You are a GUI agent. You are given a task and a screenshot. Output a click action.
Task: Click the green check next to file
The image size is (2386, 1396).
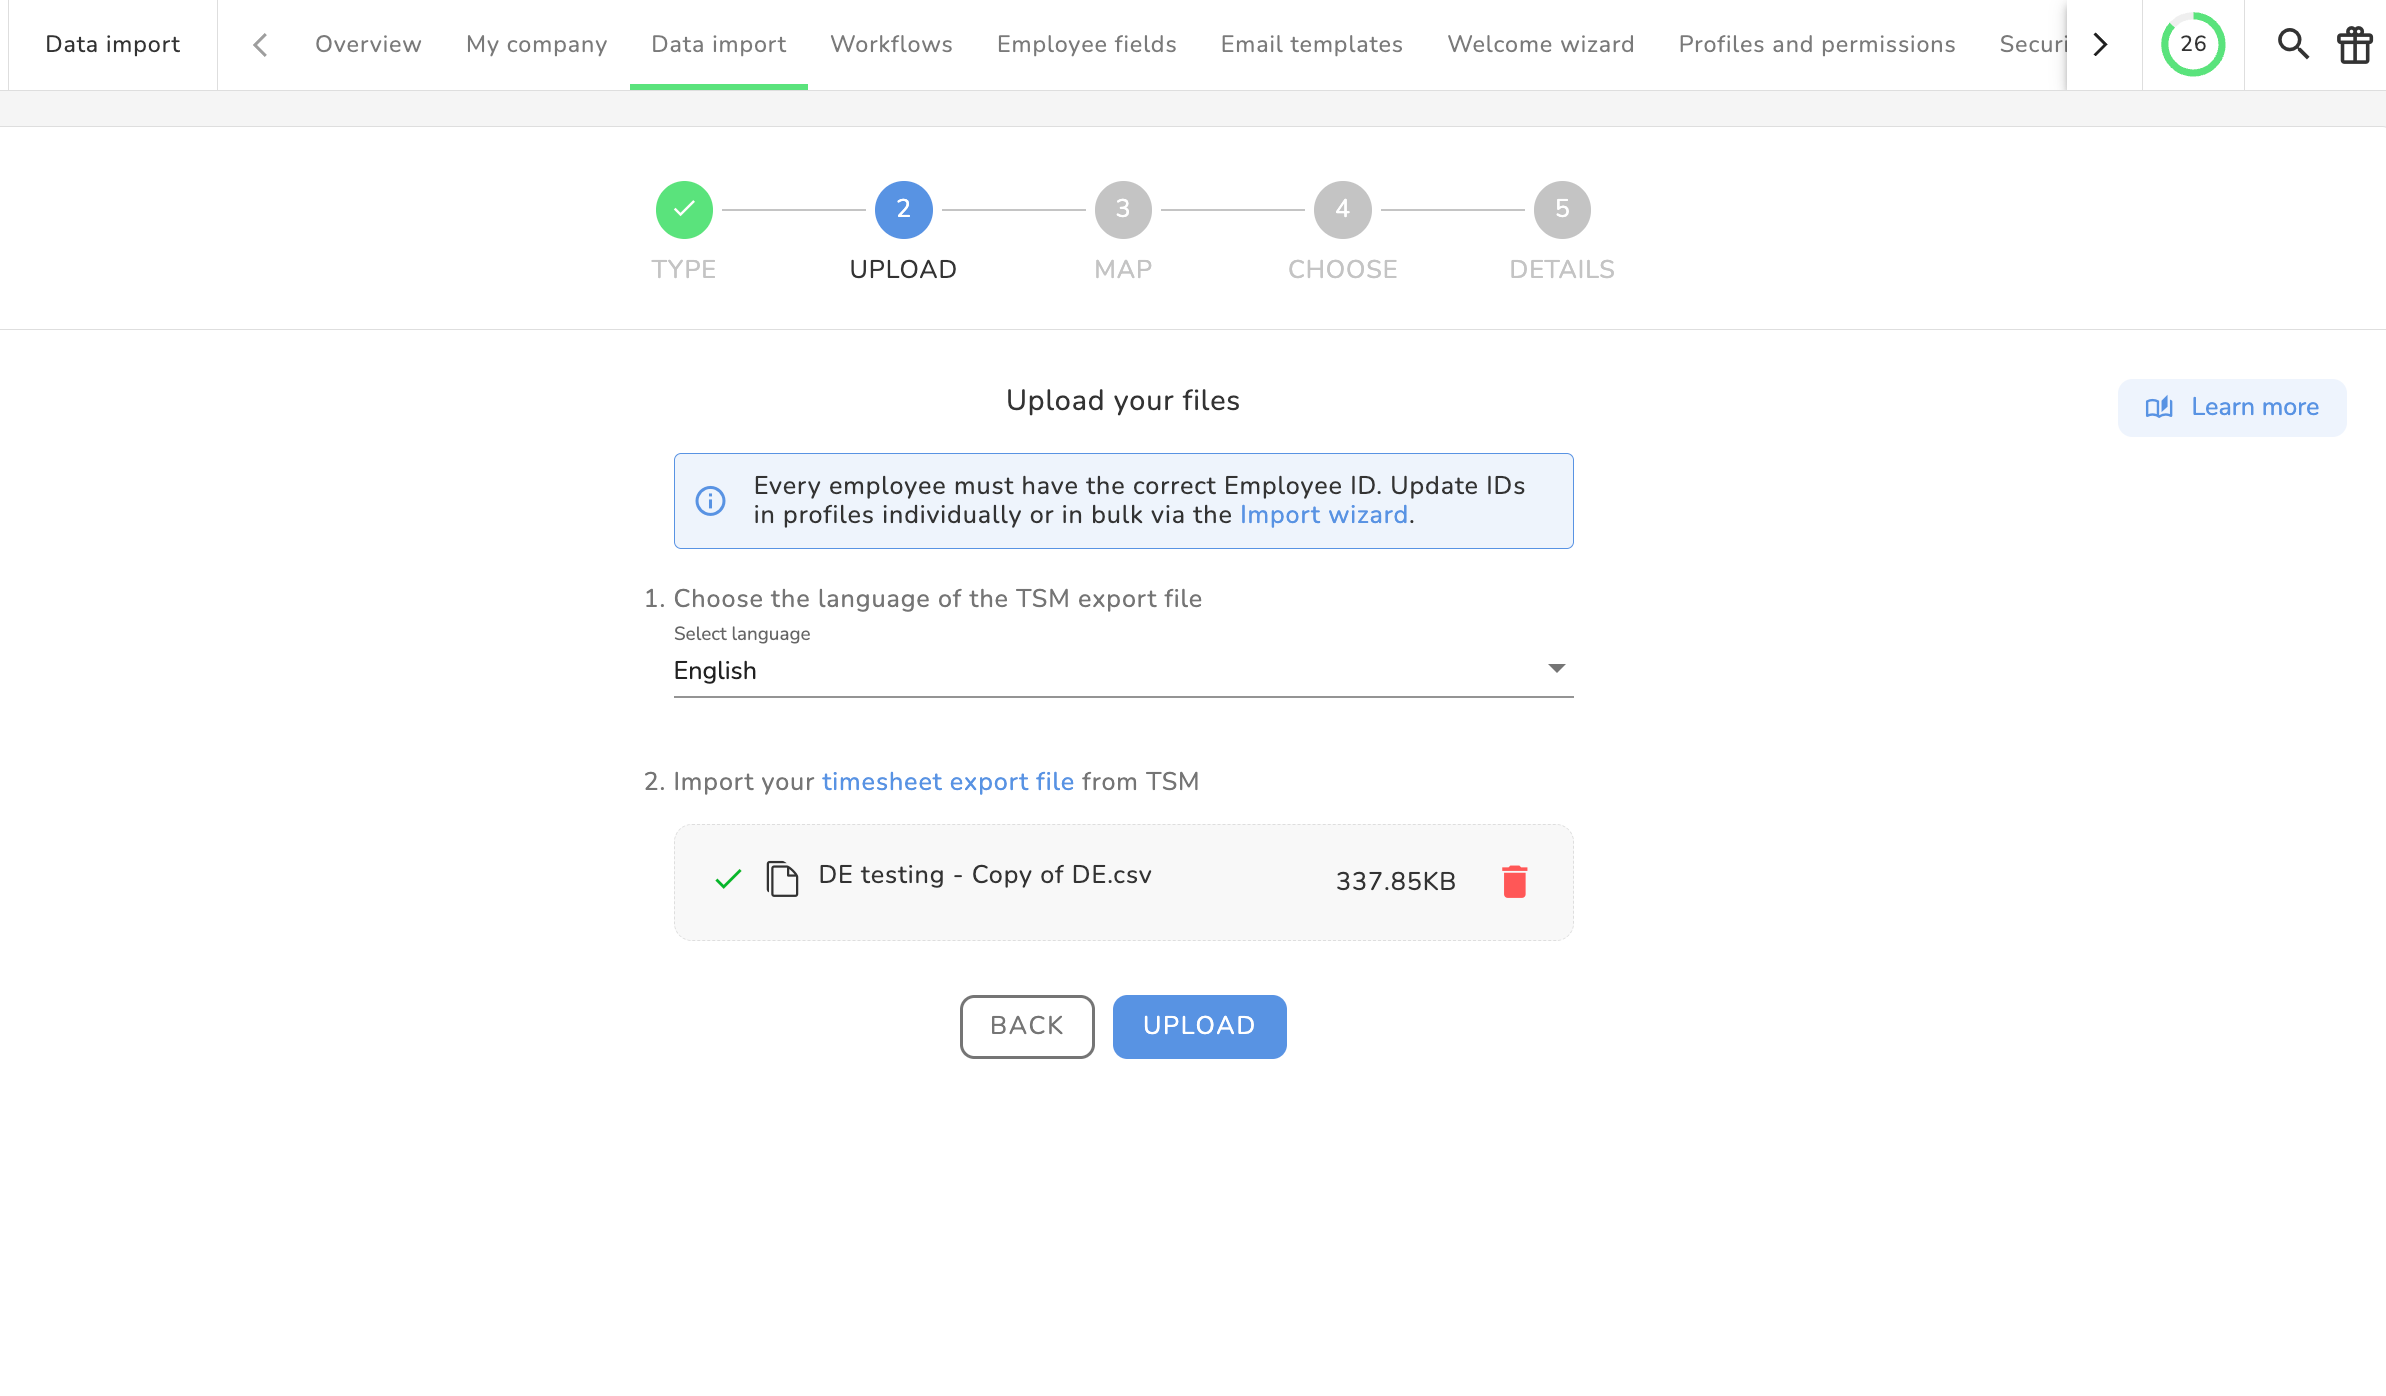(x=728, y=879)
